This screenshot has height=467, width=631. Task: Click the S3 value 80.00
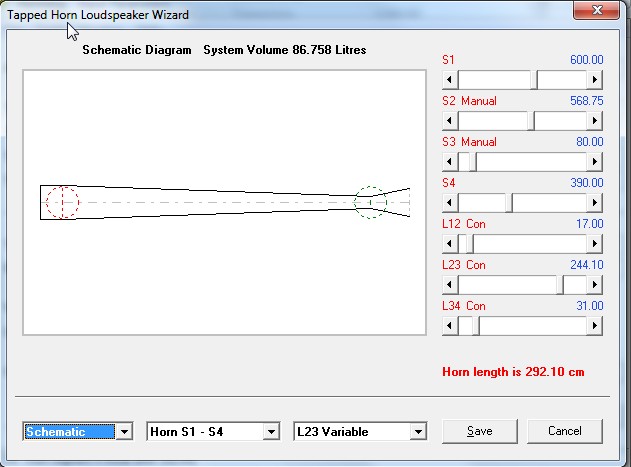click(x=590, y=142)
